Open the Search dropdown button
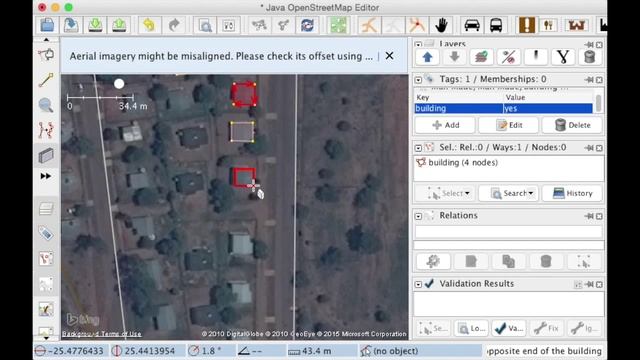The width and height of the screenshot is (640, 360). click(509, 193)
